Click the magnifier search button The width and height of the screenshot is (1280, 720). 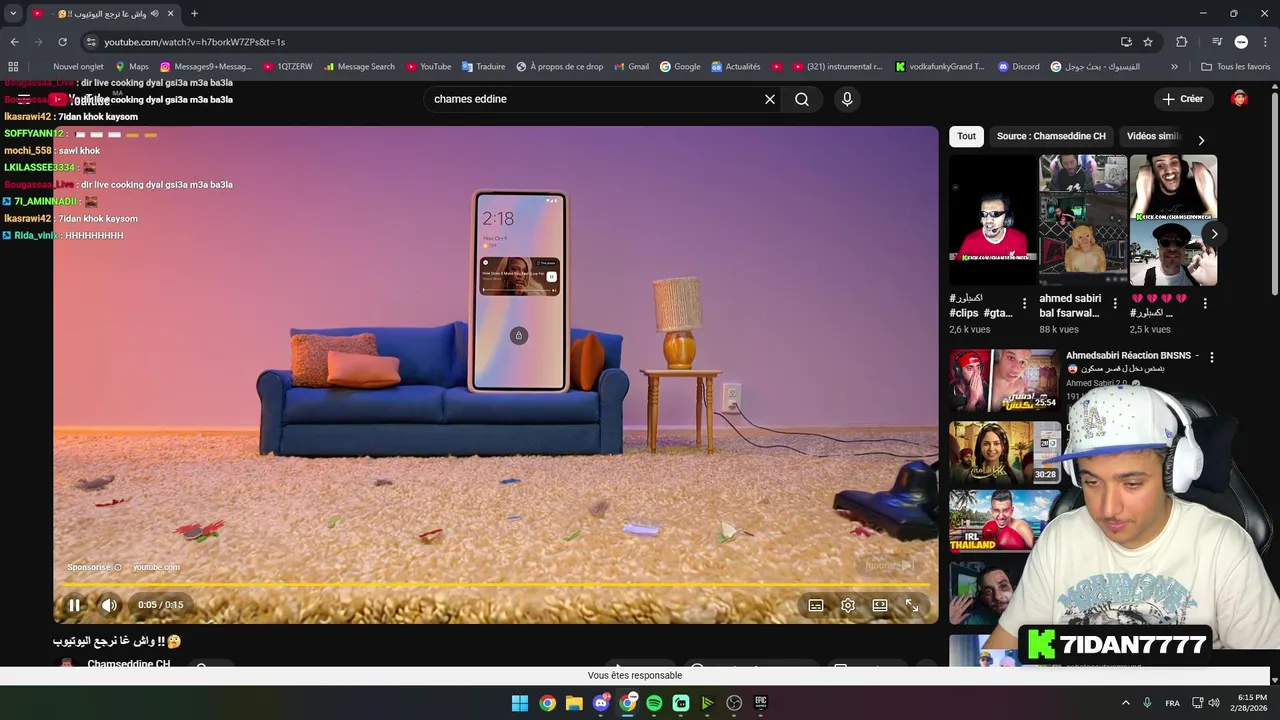click(802, 99)
